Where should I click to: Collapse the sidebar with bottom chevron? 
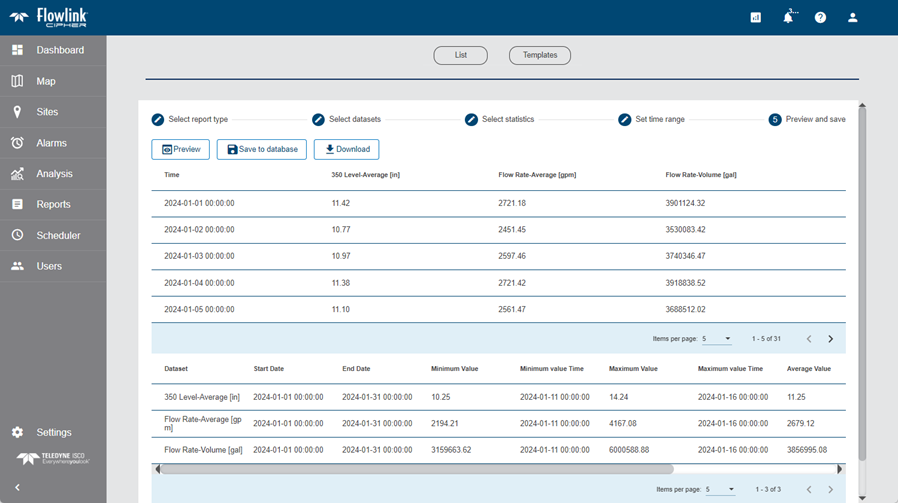click(17, 487)
